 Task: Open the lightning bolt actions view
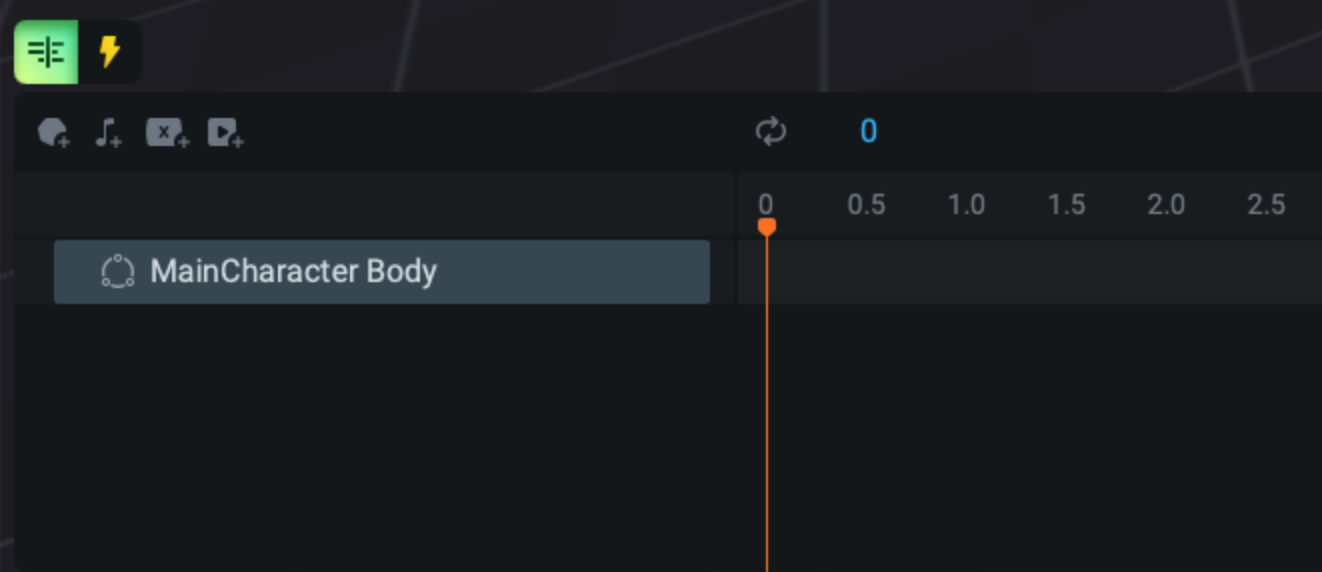(x=109, y=52)
